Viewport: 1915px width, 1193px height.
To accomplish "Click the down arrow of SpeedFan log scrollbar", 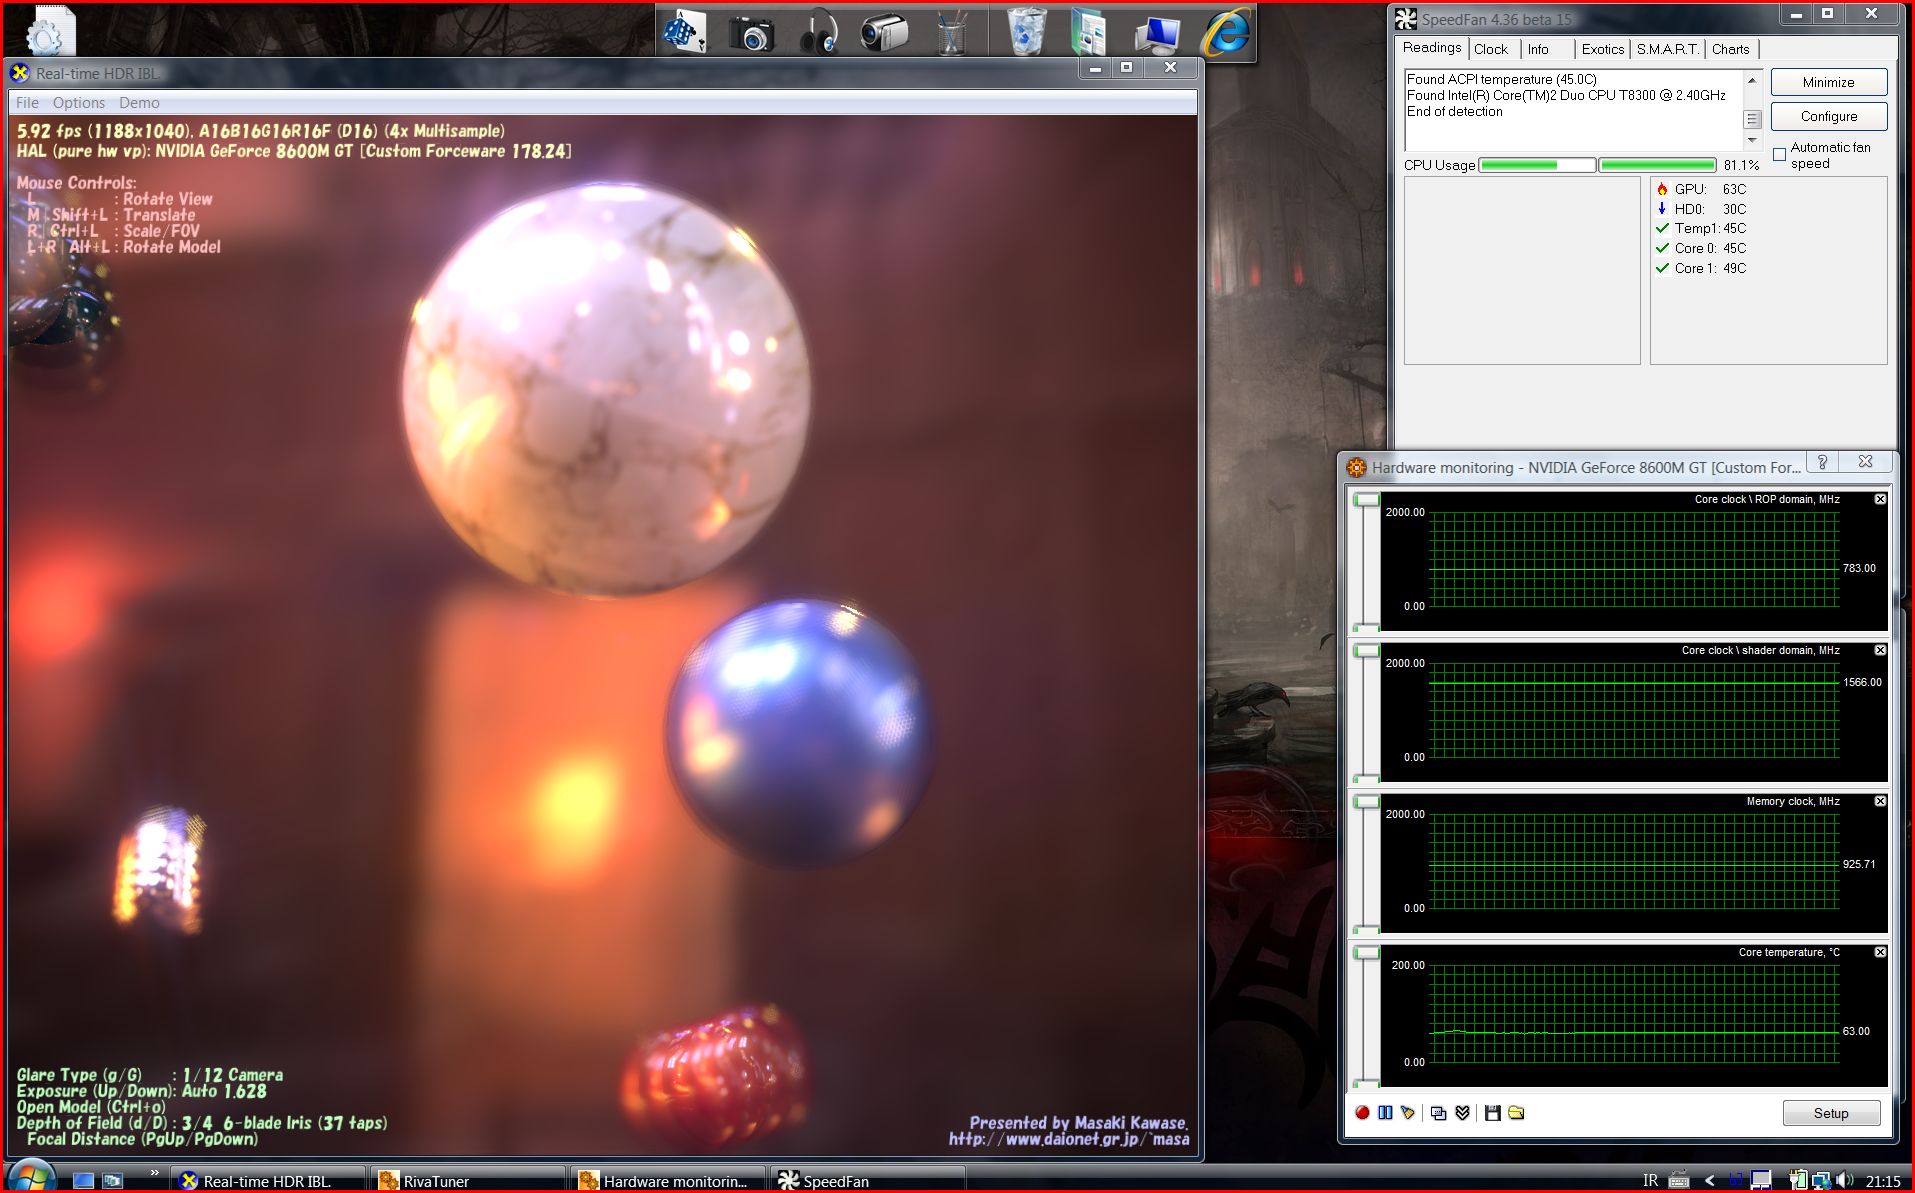I will coord(1751,141).
